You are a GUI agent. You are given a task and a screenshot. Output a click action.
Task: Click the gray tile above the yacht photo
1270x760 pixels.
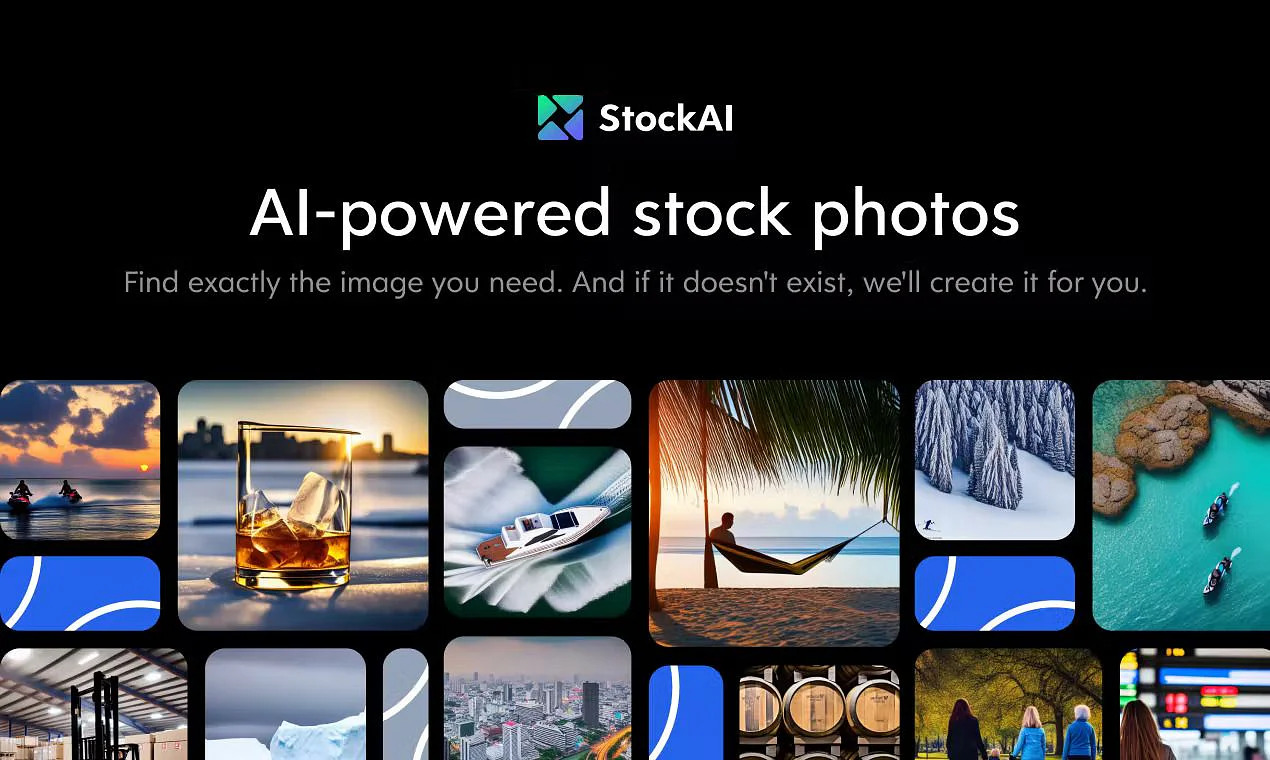click(537, 404)
